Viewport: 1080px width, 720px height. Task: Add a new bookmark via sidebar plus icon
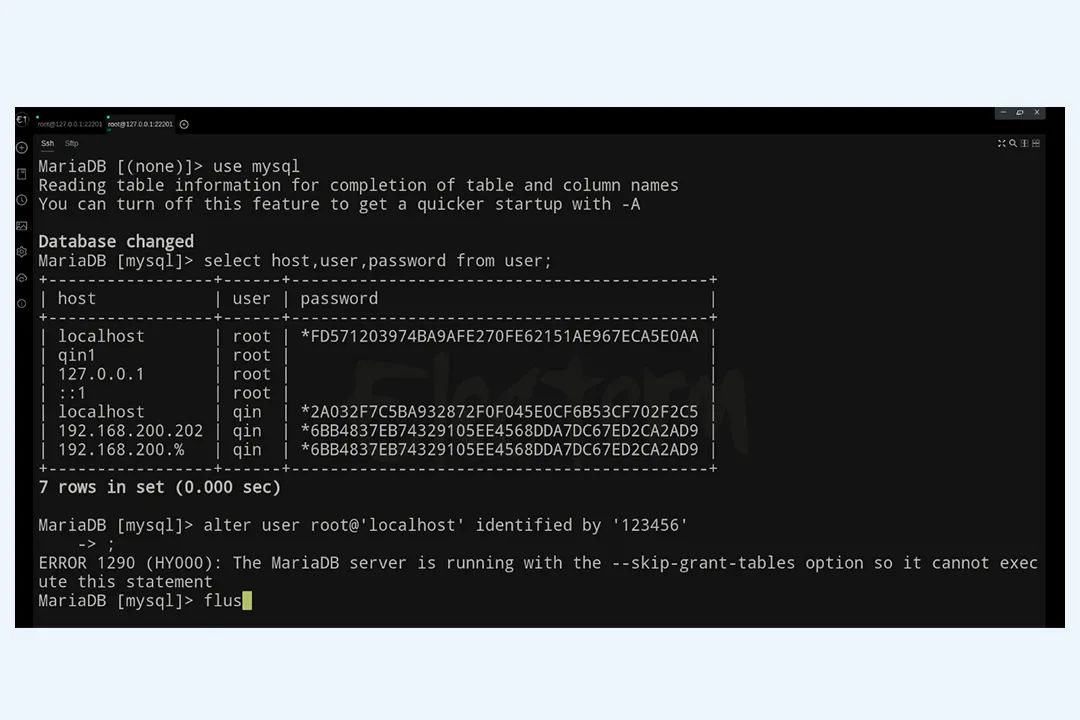(x=22, y=147)
